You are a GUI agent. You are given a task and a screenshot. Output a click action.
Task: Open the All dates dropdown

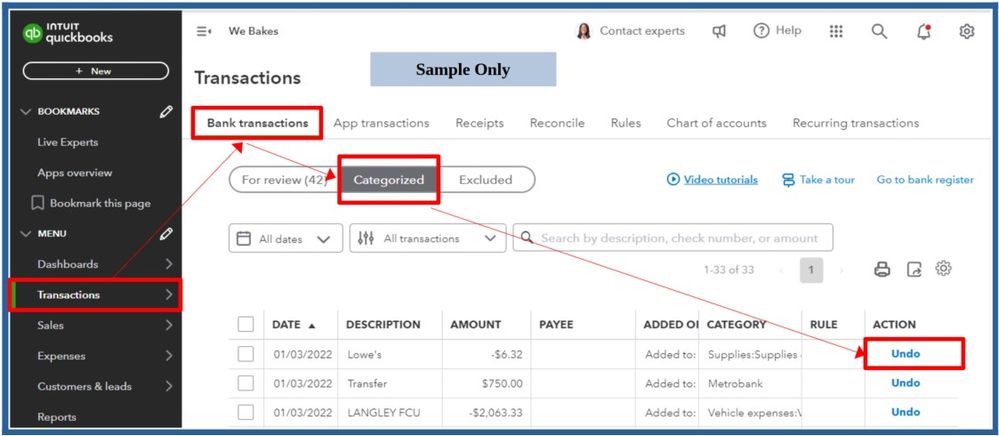[285, 238]
